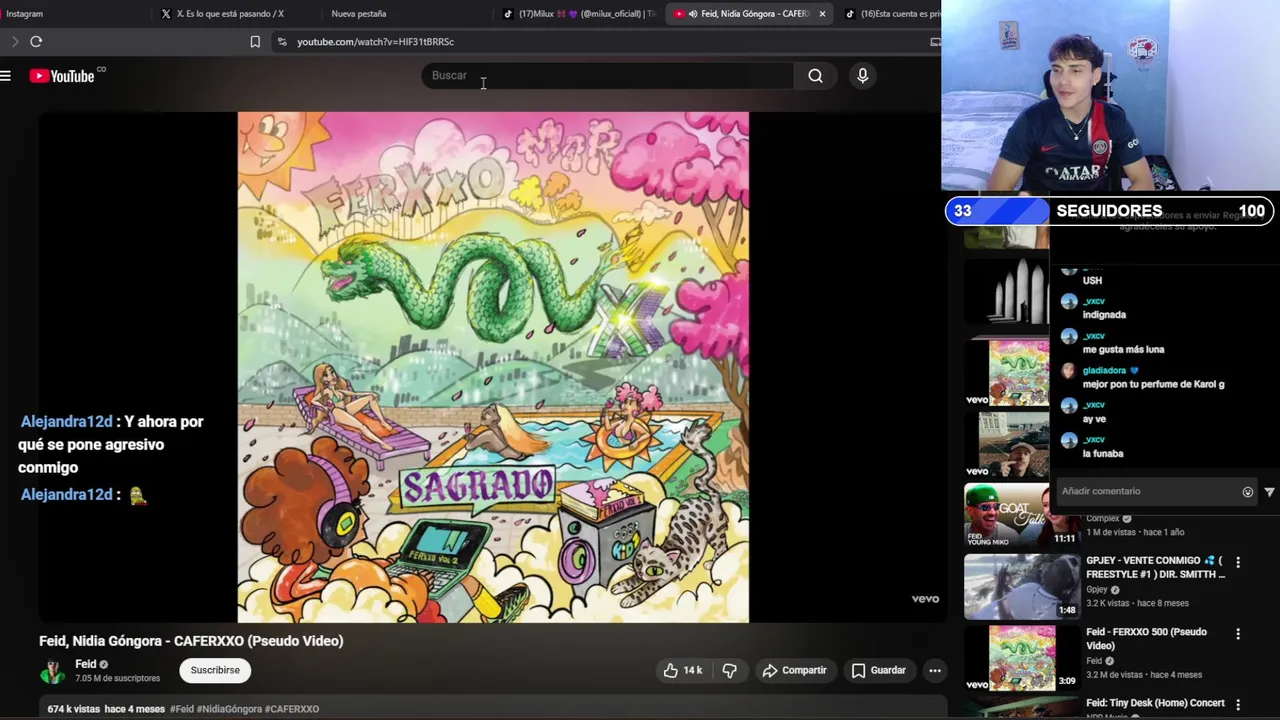Switch to the Milux TikTok tab
The width and height of the screenshot is (1280, 720).
[580, 14]
